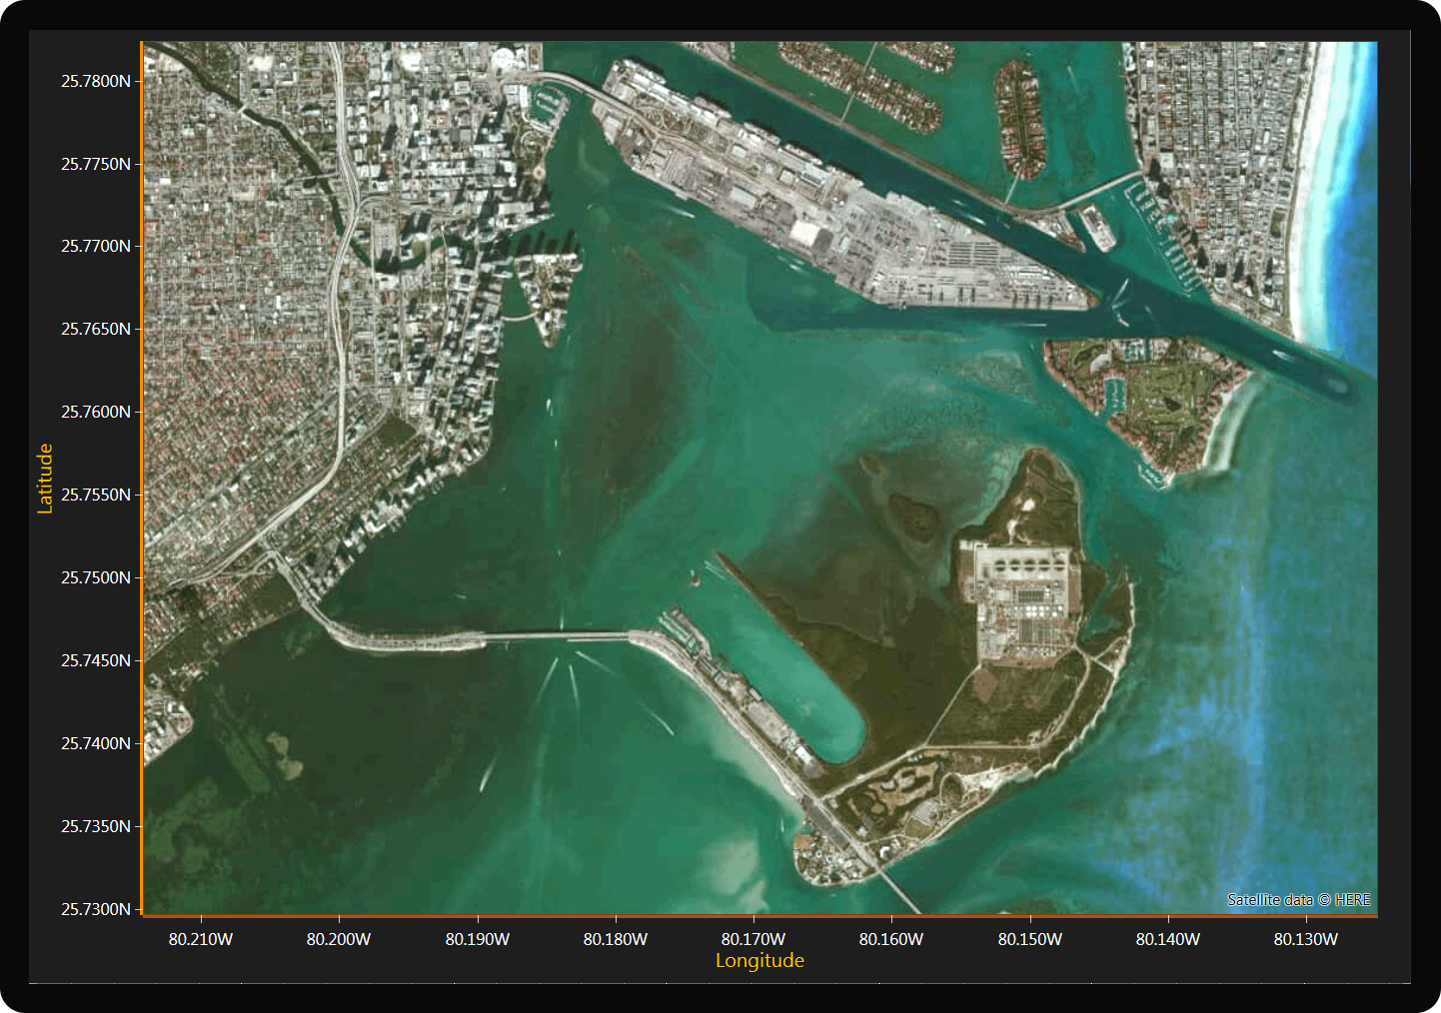Viewport: 1441px width, 1013px height.
Task: Click the 80.150W longitude tick label
Action: [x=1030, y=939]
